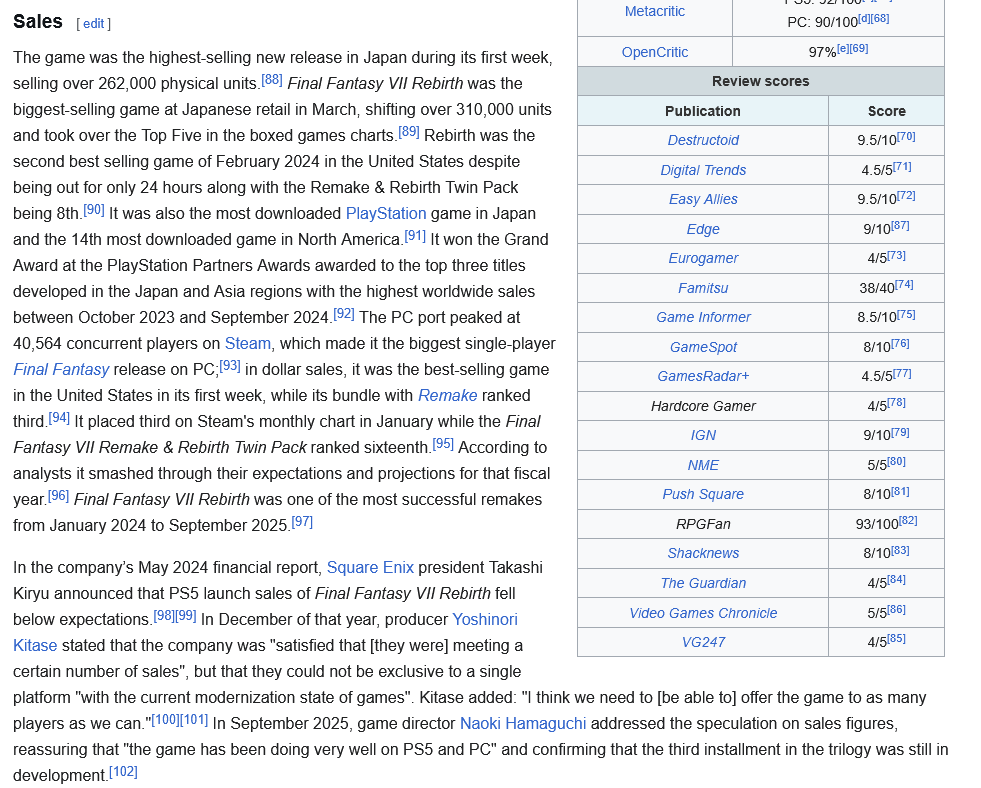
Task: Open citation 93 after release on PC
Action: click(230, 366)
